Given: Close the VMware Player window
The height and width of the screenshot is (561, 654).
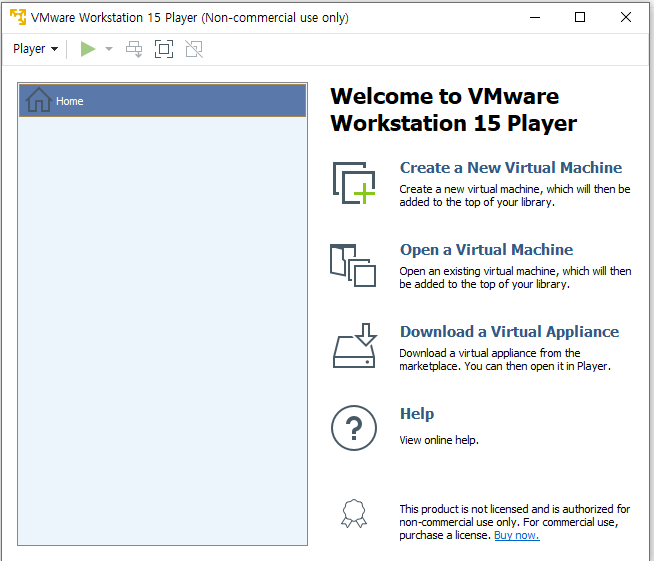Looking at the screenshot, I should tap(626, 17).
